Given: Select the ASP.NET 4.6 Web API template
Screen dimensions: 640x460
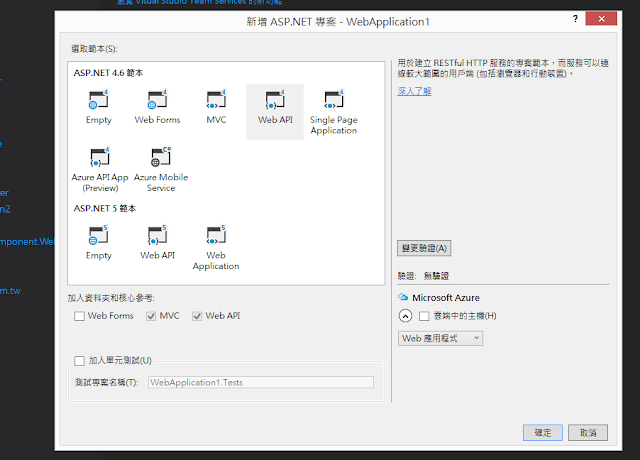Looking at the screenshot, I should click(275, 111).
